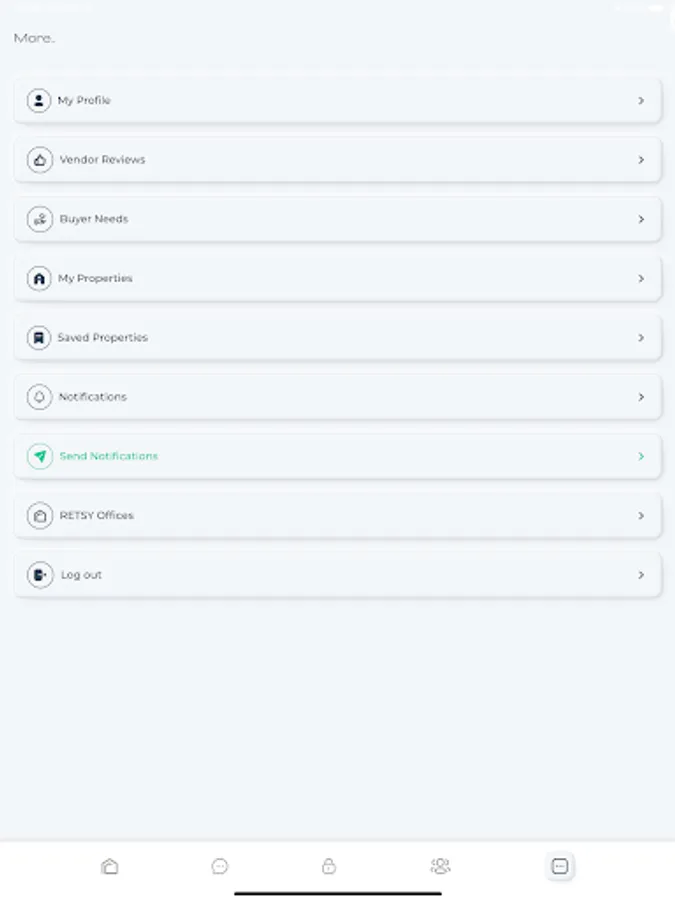Switch to the chat messages tab
The height and width of the screenshot is (900, 675).
(220, 867)
